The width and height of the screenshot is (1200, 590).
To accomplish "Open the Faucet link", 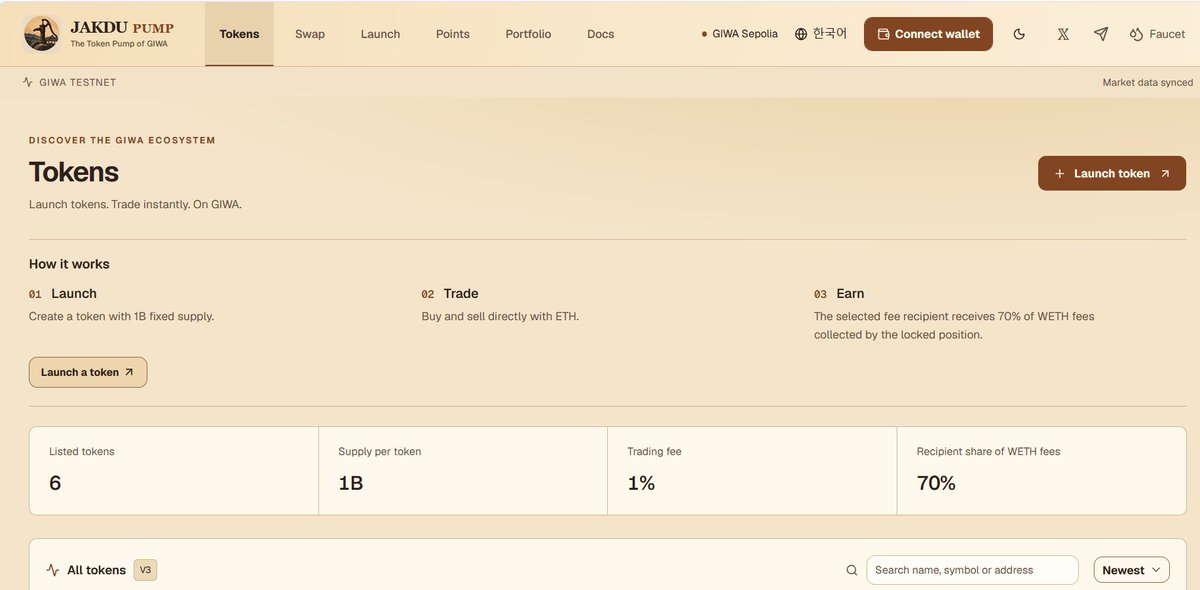I will 1157,34.
